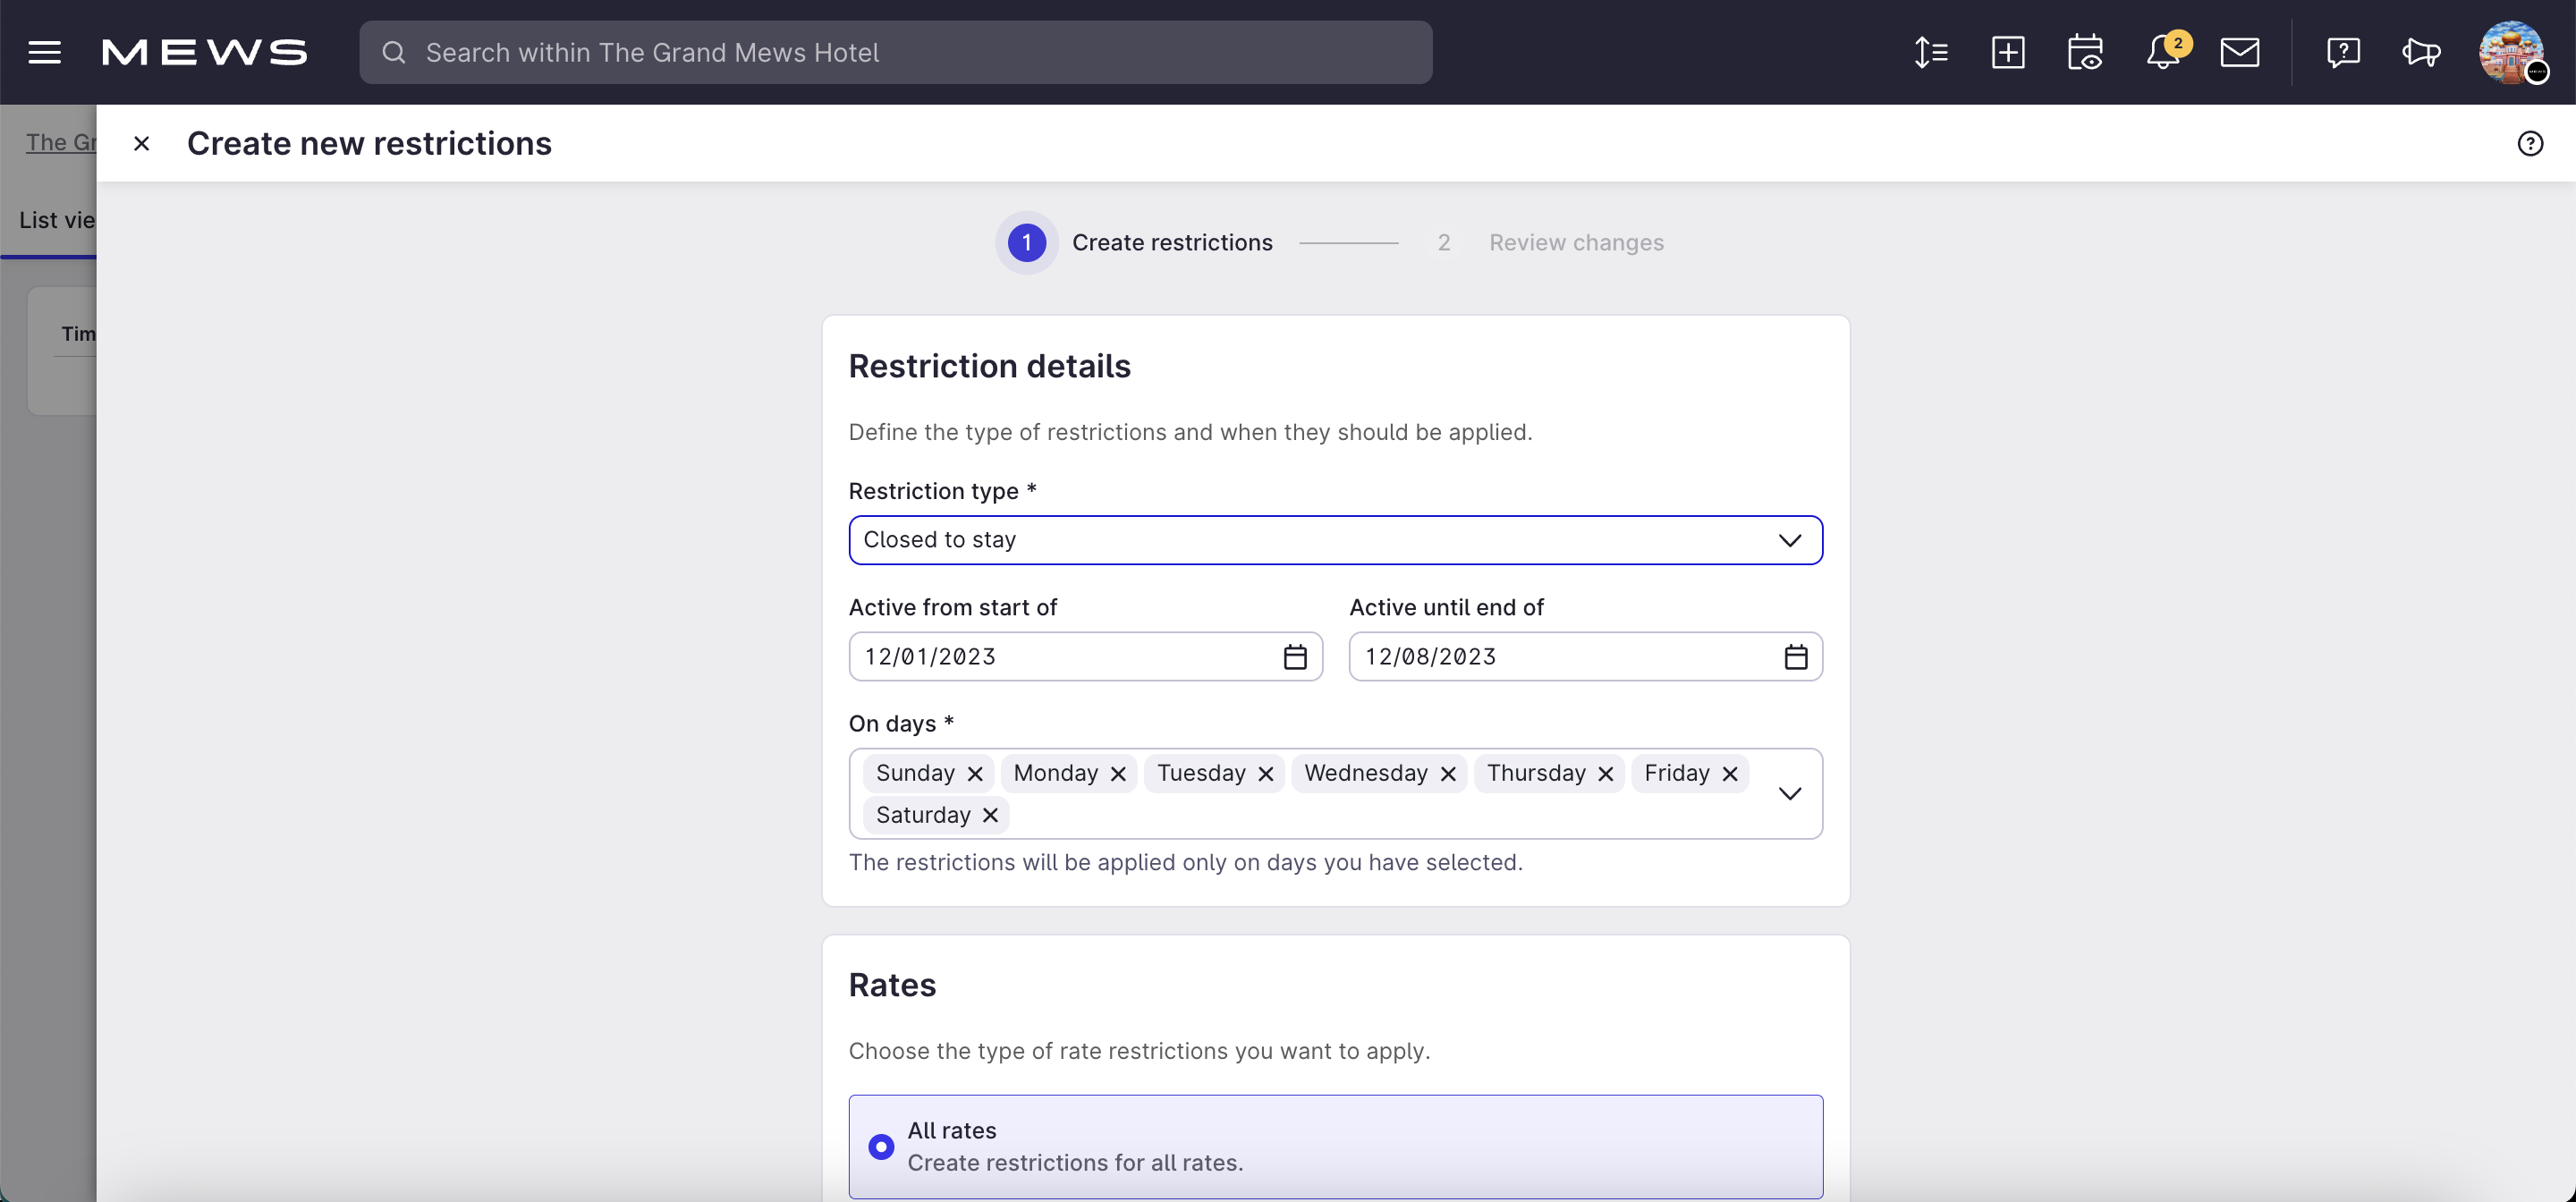This screenshot has width=2576, height=1202.
Task: Open calendar picker for Active until date
Action: tap(1796, 657)
